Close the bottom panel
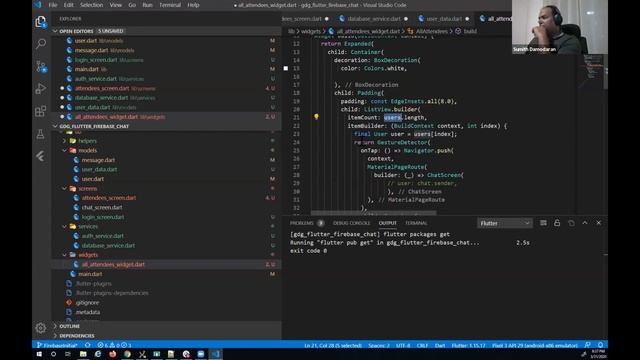640x360 pixels. pos(599,223)
